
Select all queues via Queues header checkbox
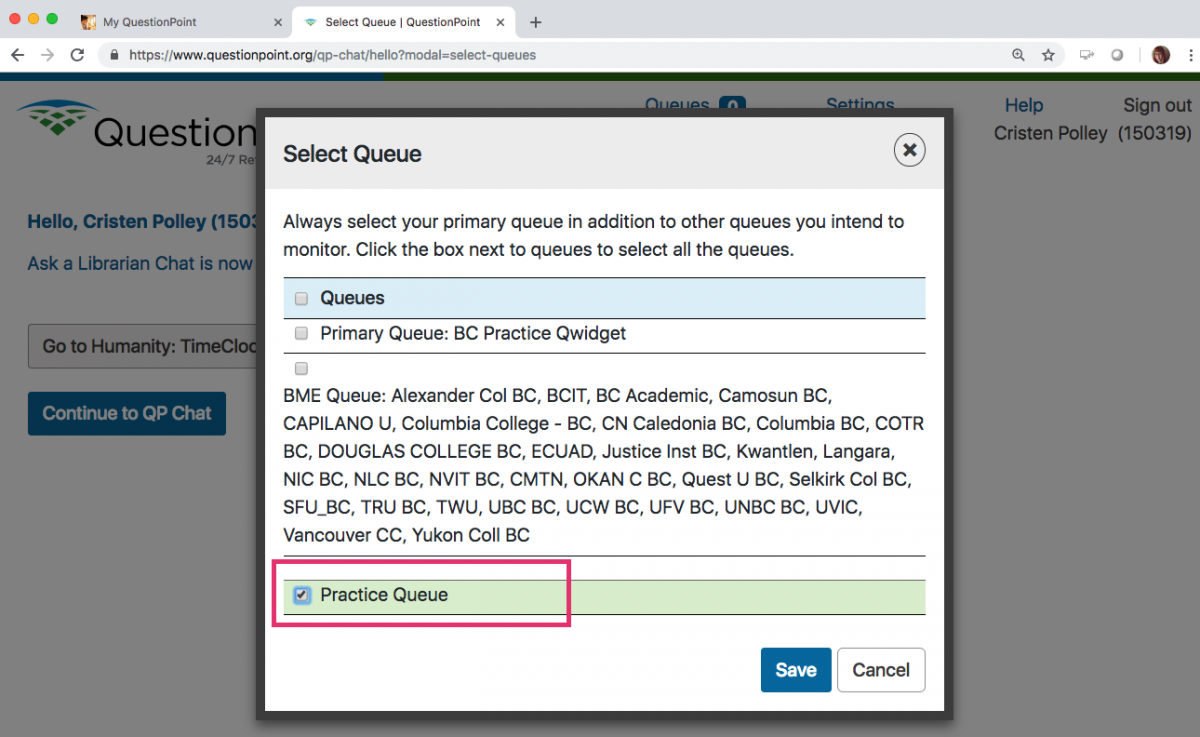click(x=301, y=298)
